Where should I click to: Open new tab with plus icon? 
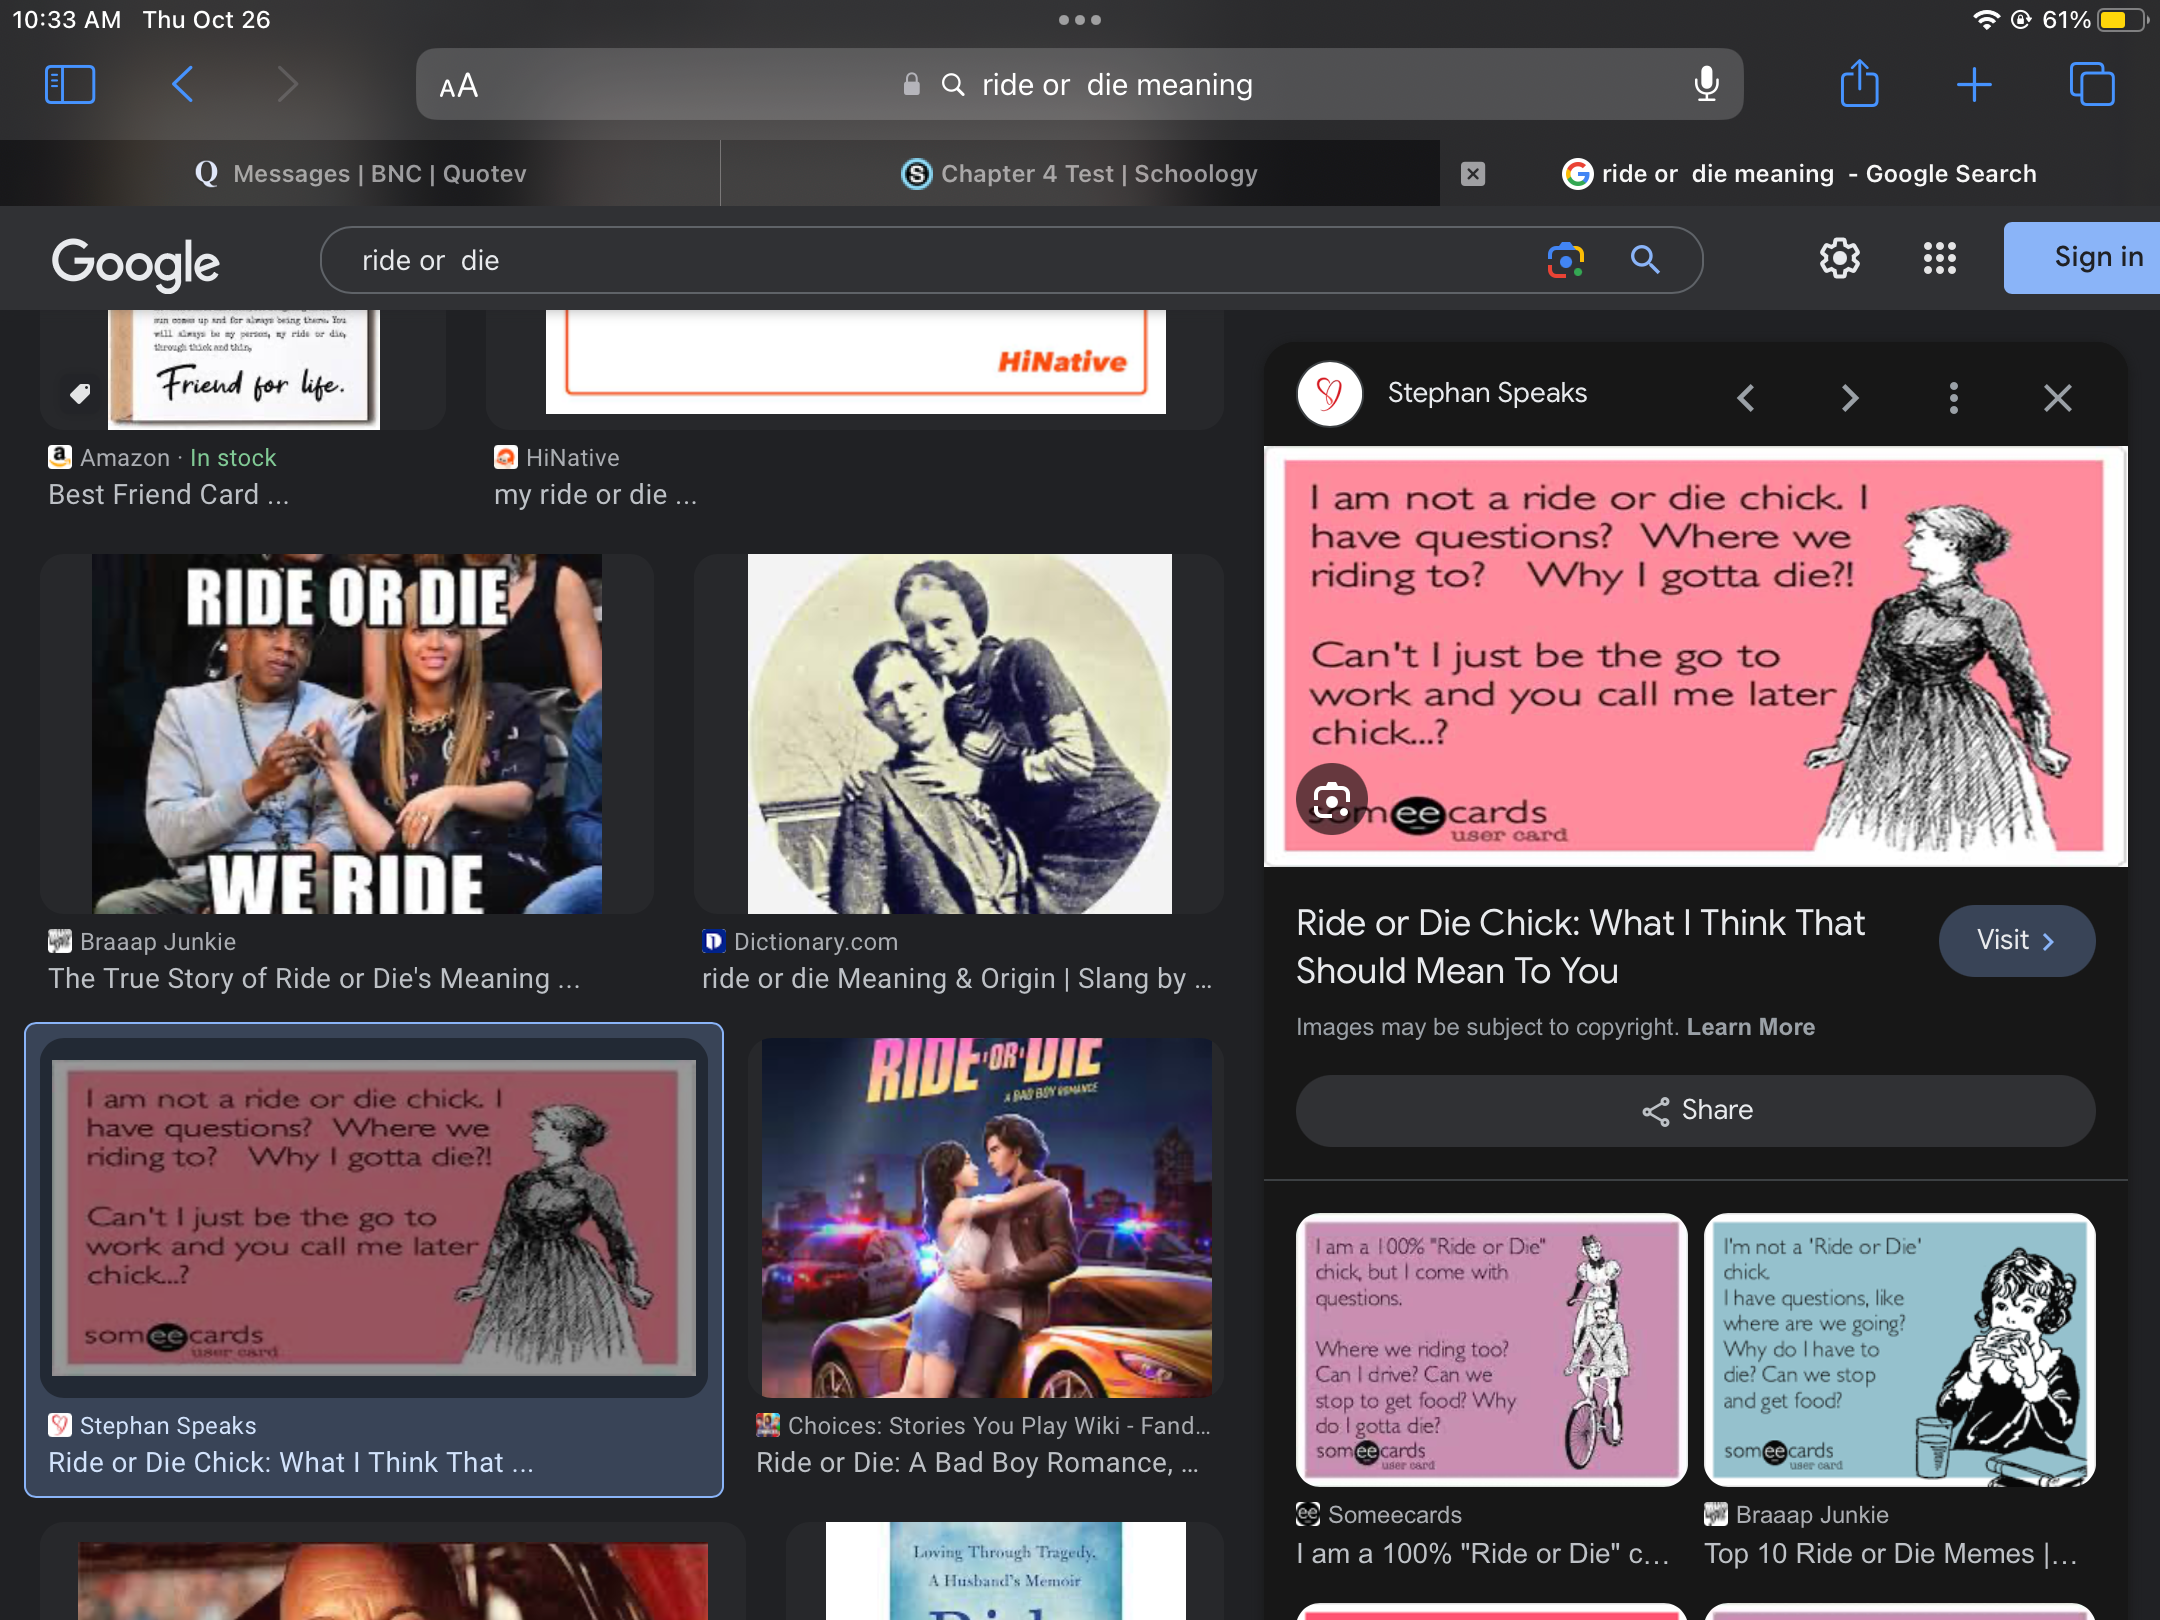[1974, 85]
